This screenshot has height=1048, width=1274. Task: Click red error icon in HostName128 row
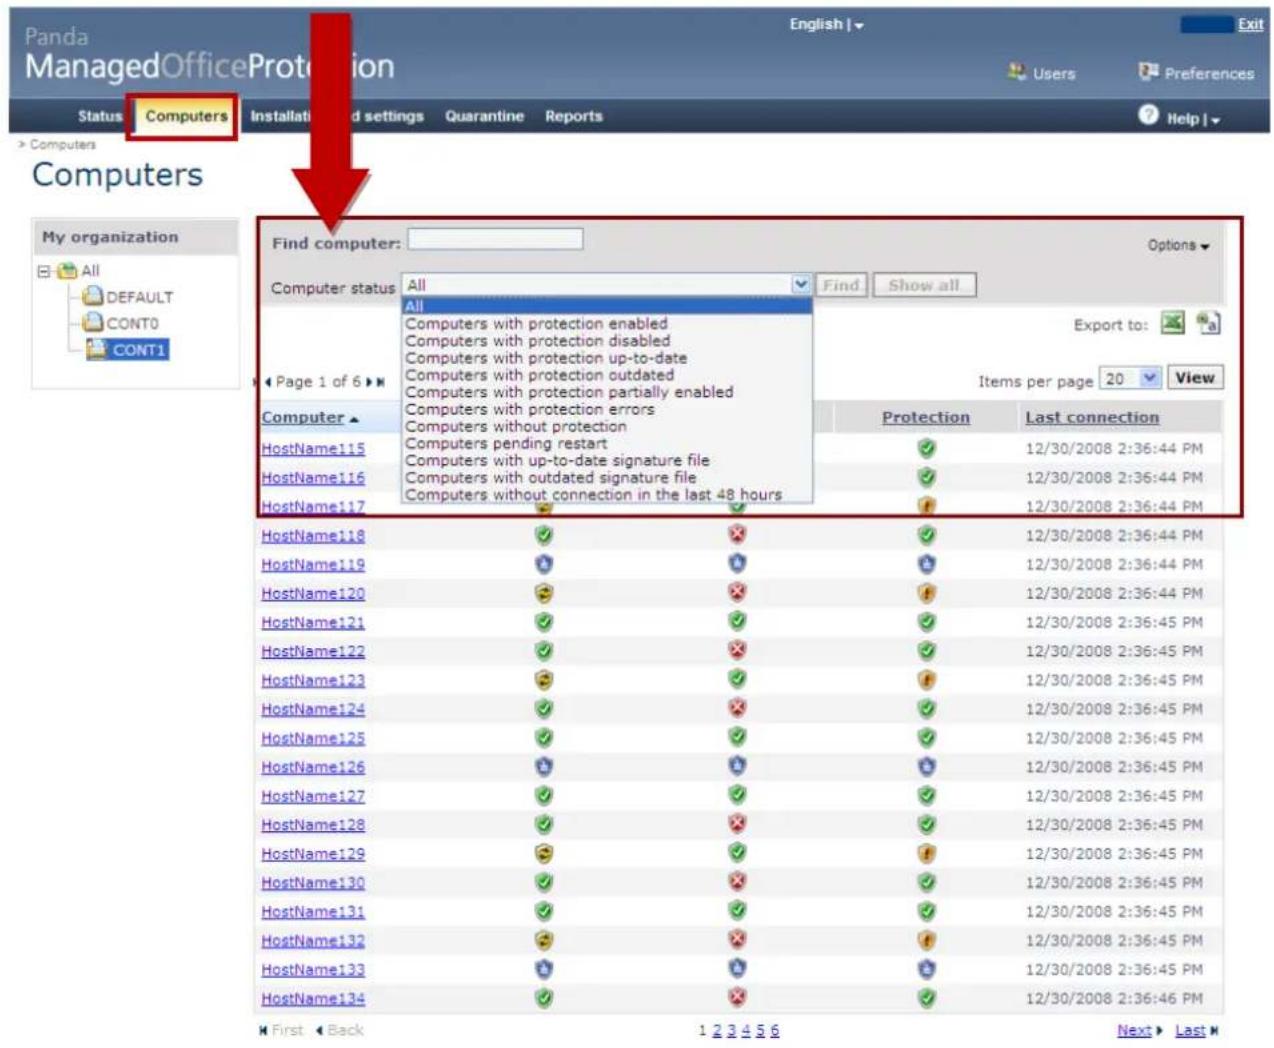pyautogui.click(x=737, y=825)
